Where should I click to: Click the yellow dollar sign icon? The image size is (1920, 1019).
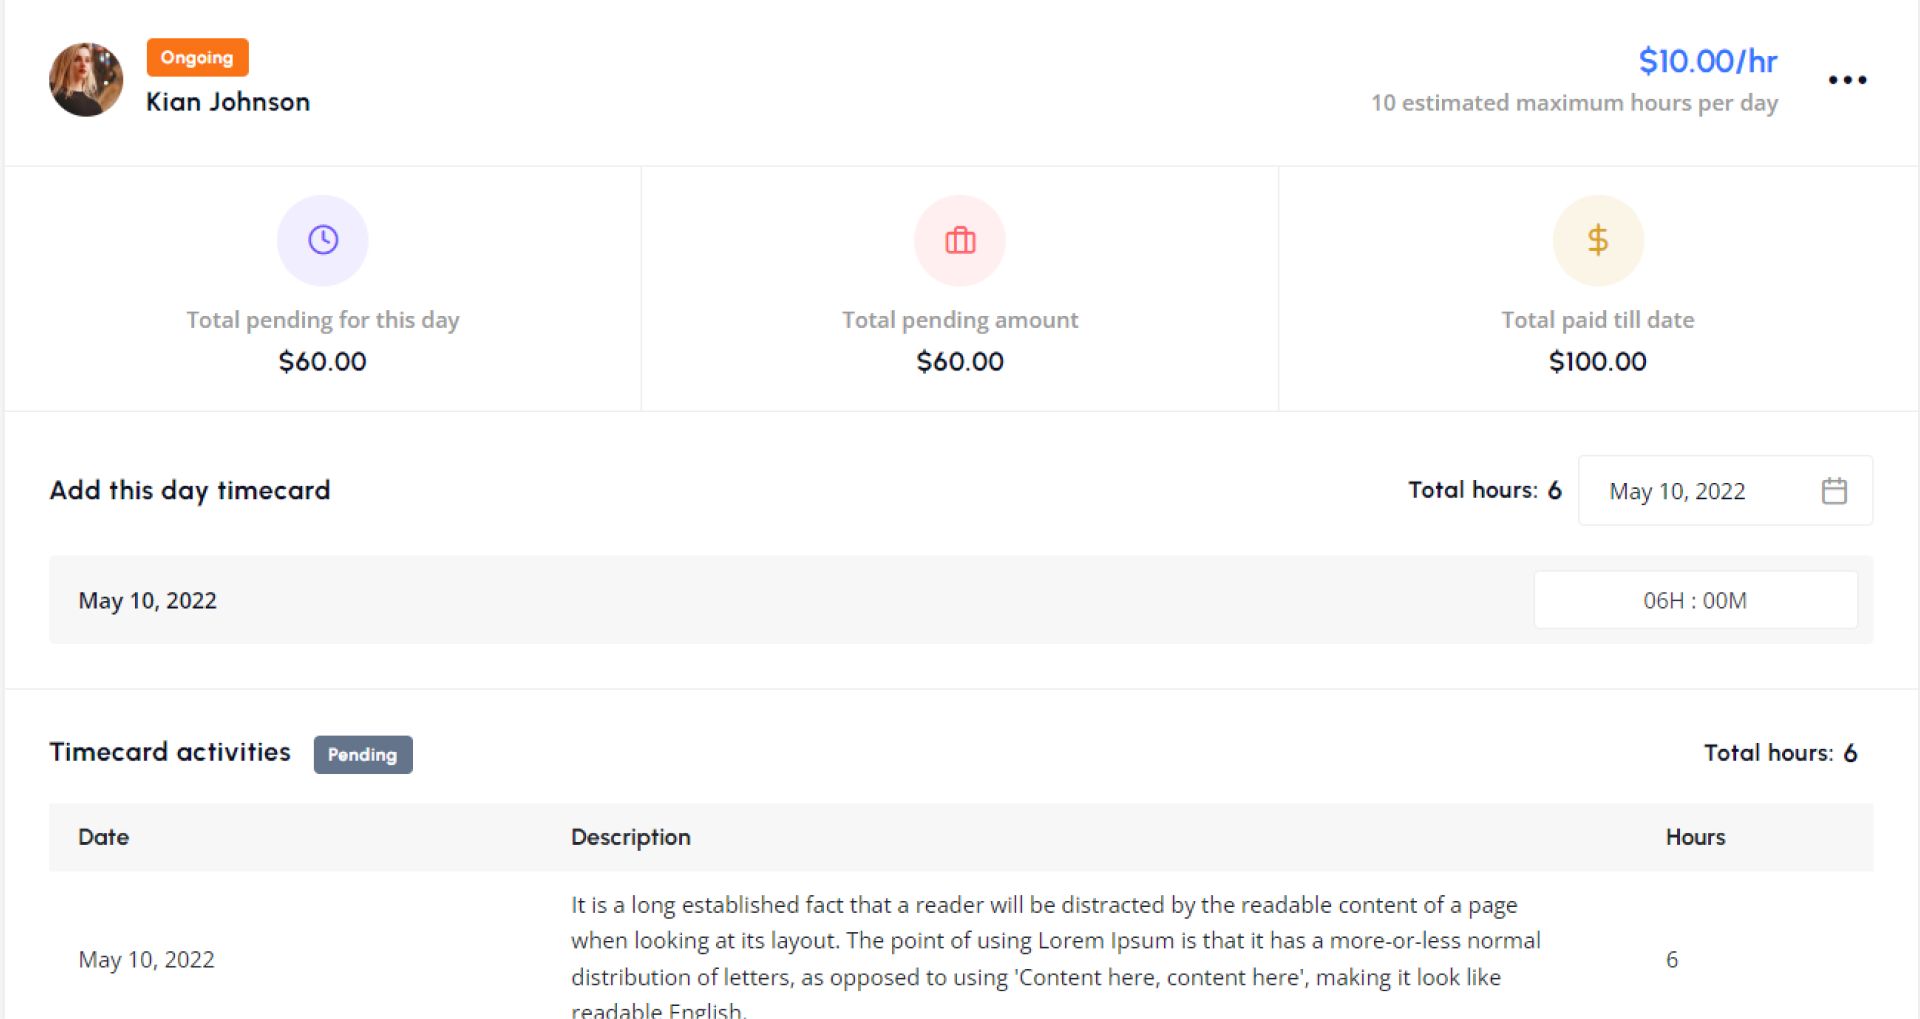click(1597, 240)
